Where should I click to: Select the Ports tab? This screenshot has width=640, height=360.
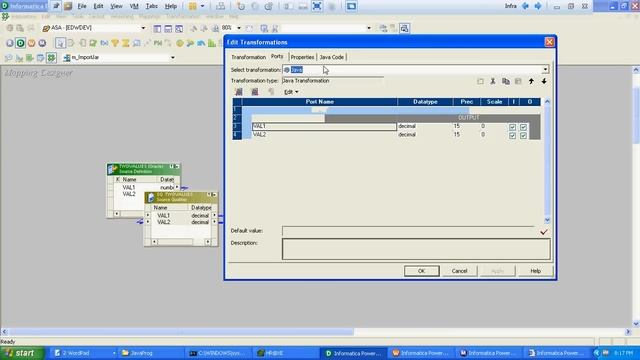(277, 56)
